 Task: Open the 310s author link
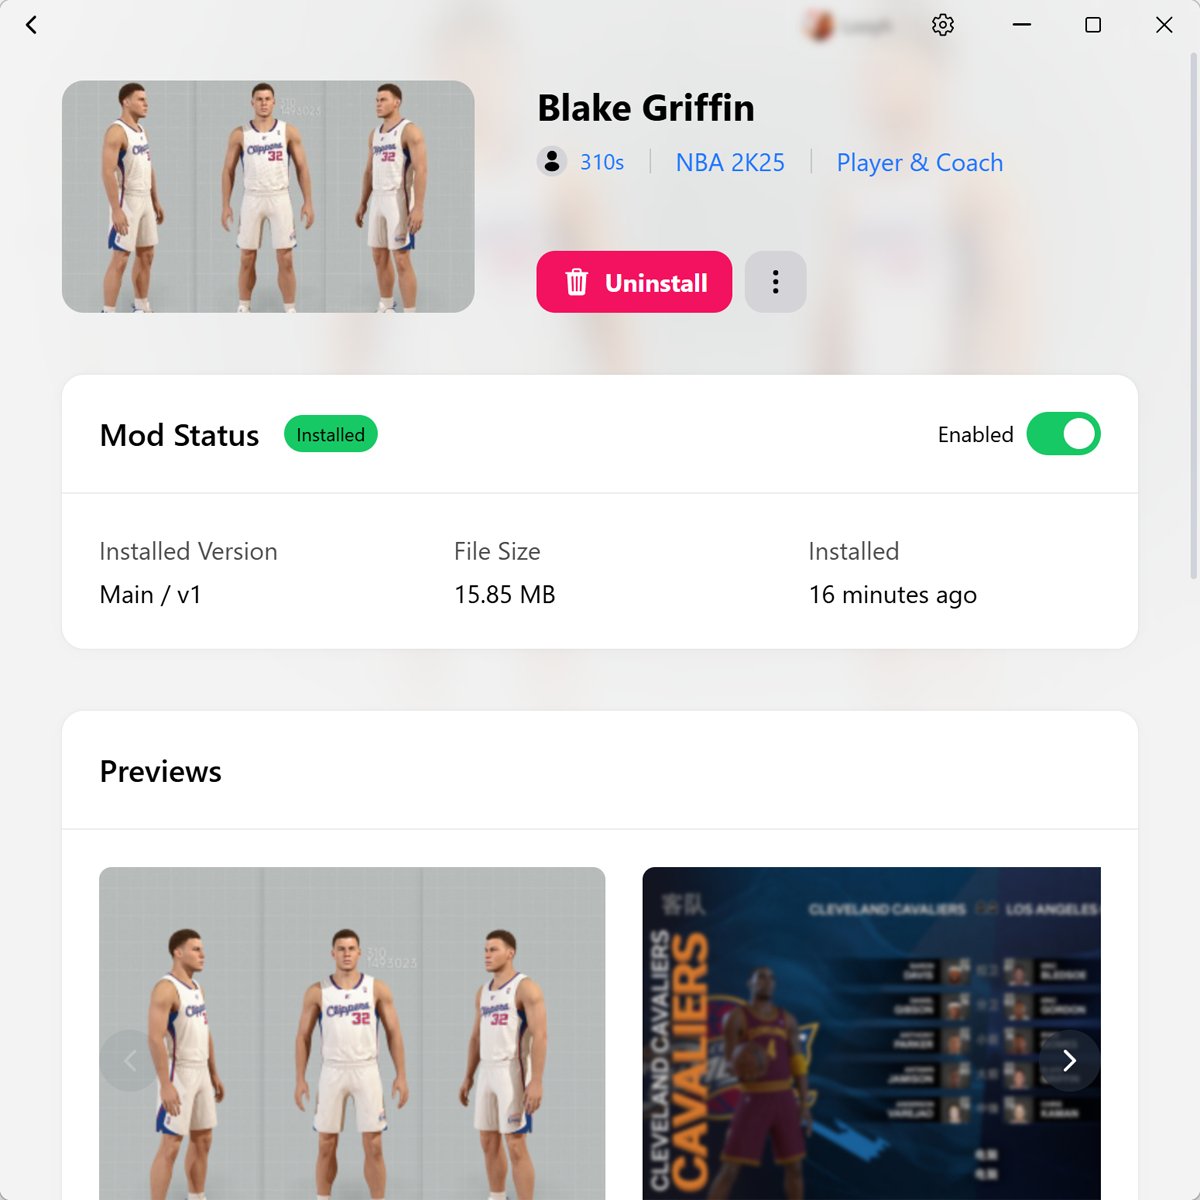pyautogui.click(x=602, y=162)
